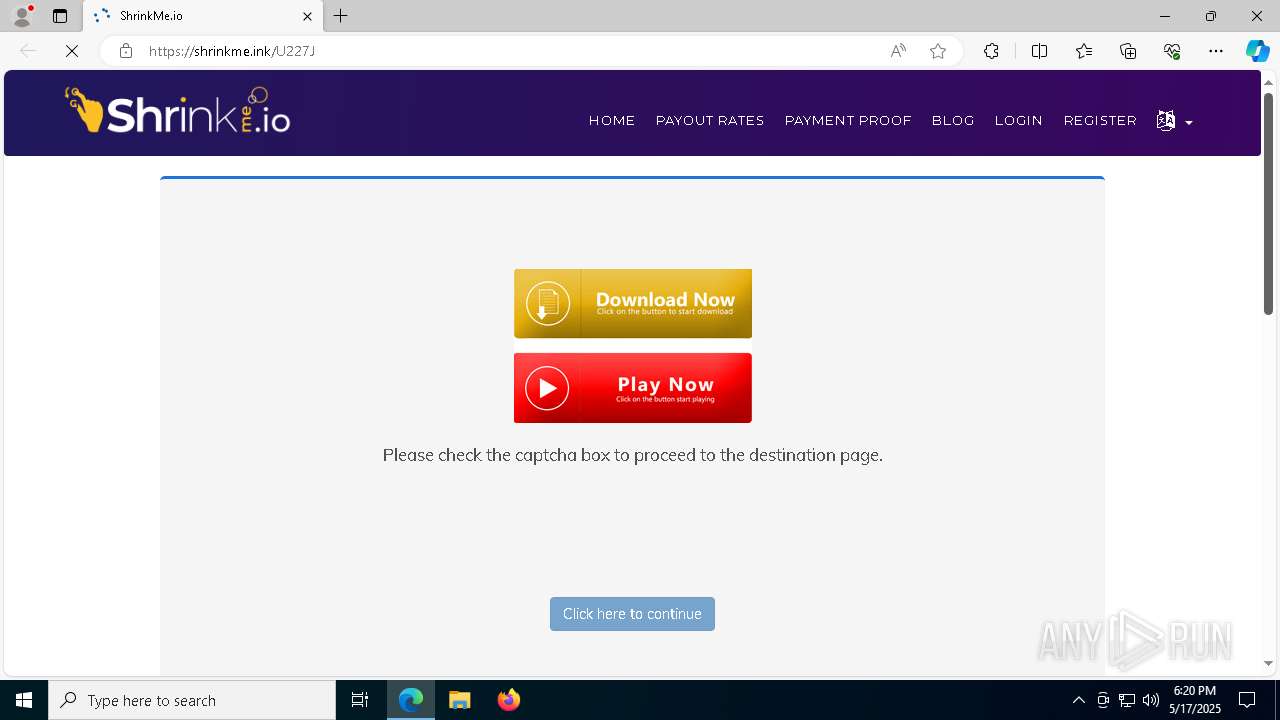Expand the language selector dropdown
The height and width of the screenshot is (720, 1280).
(x=1174, y=121)
